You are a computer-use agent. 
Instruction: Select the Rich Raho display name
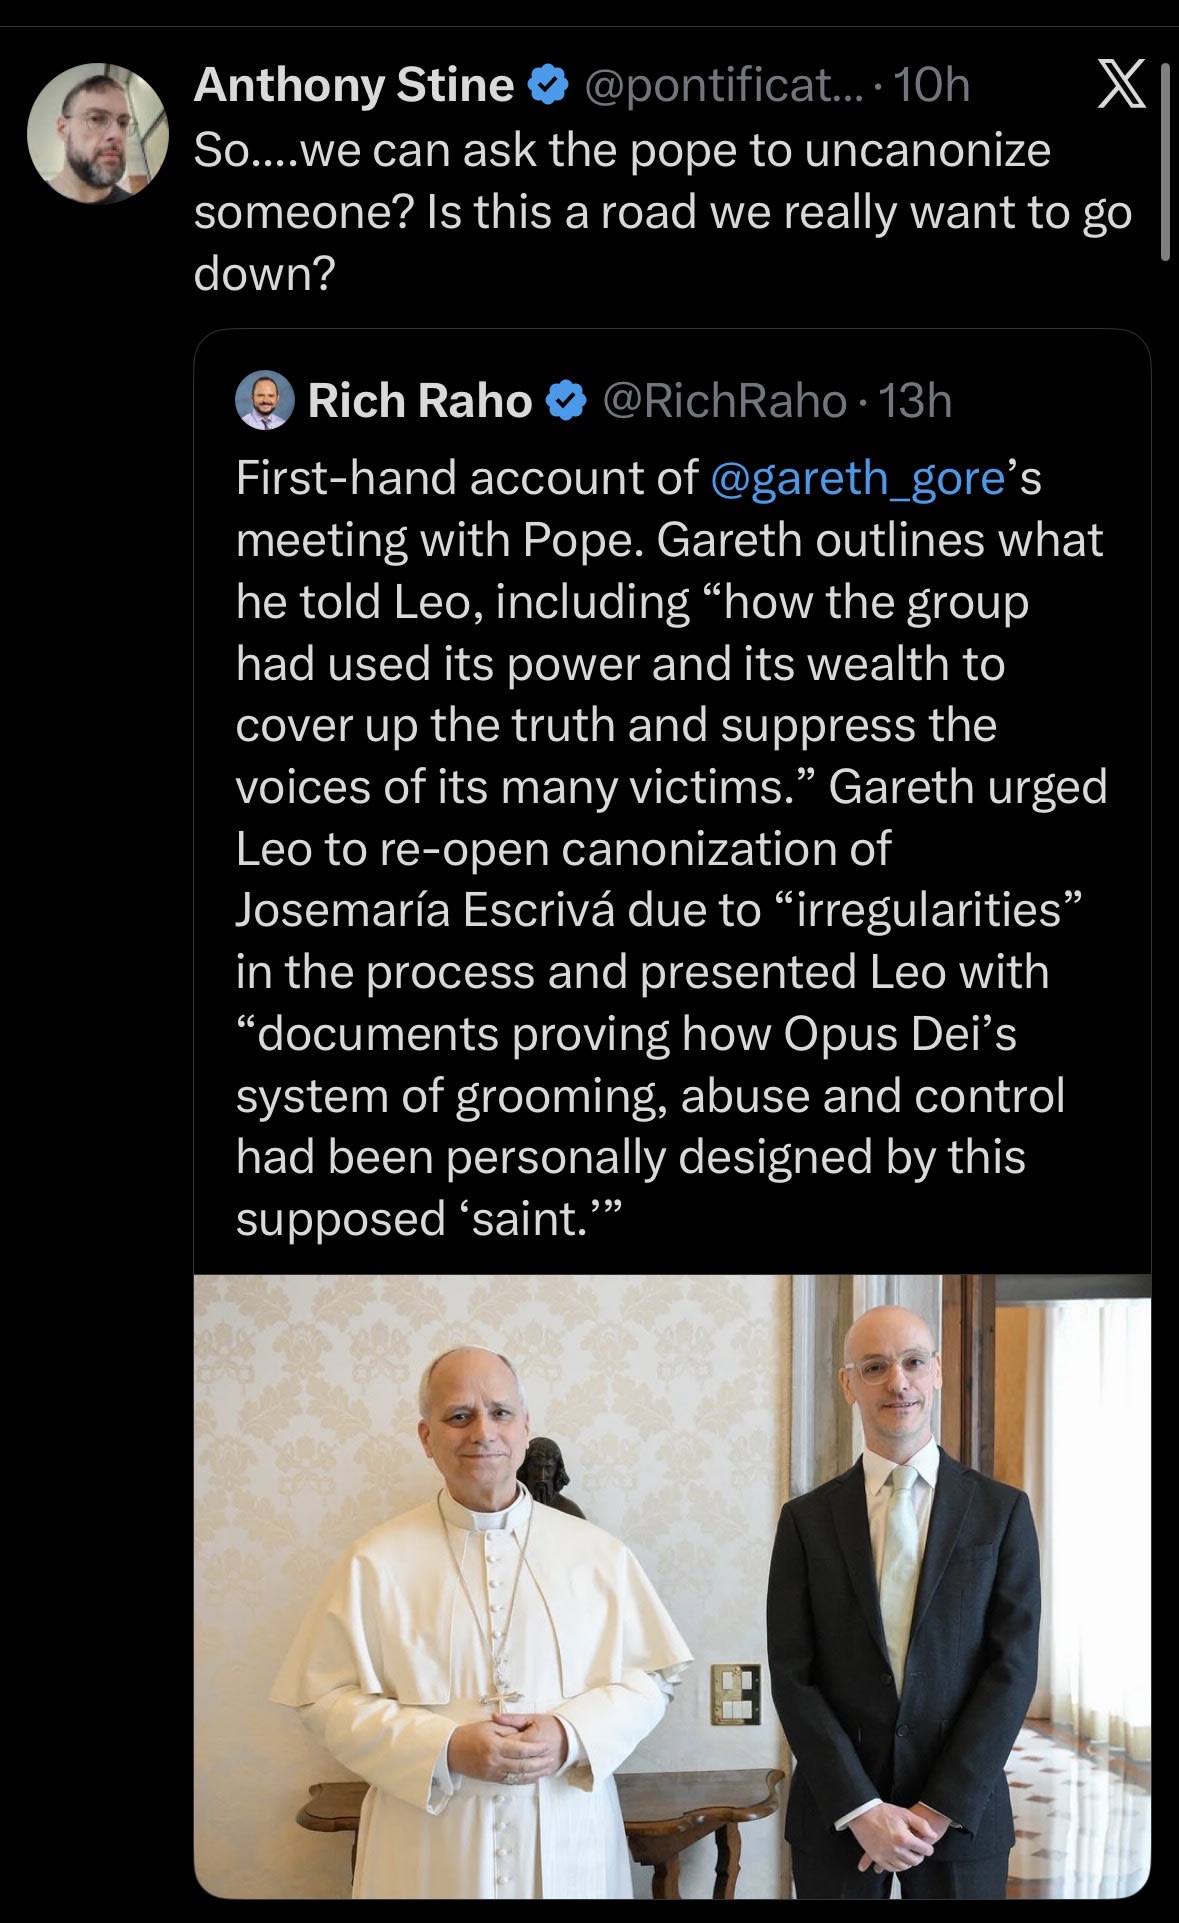click(x=420, y=401)
